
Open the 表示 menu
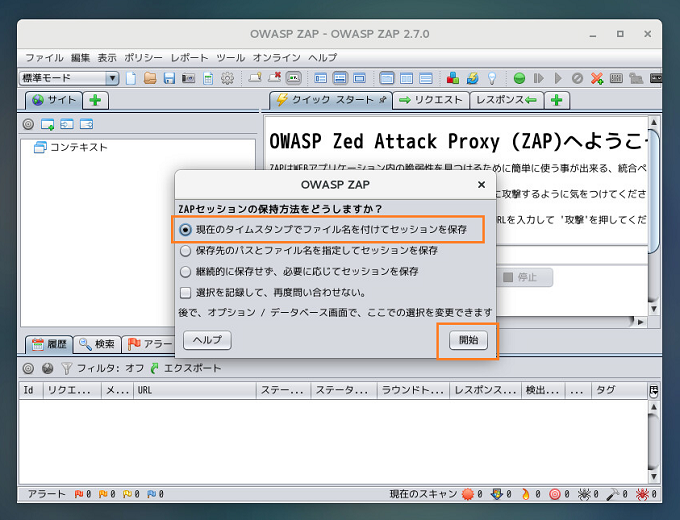click(x=107, y=58)
